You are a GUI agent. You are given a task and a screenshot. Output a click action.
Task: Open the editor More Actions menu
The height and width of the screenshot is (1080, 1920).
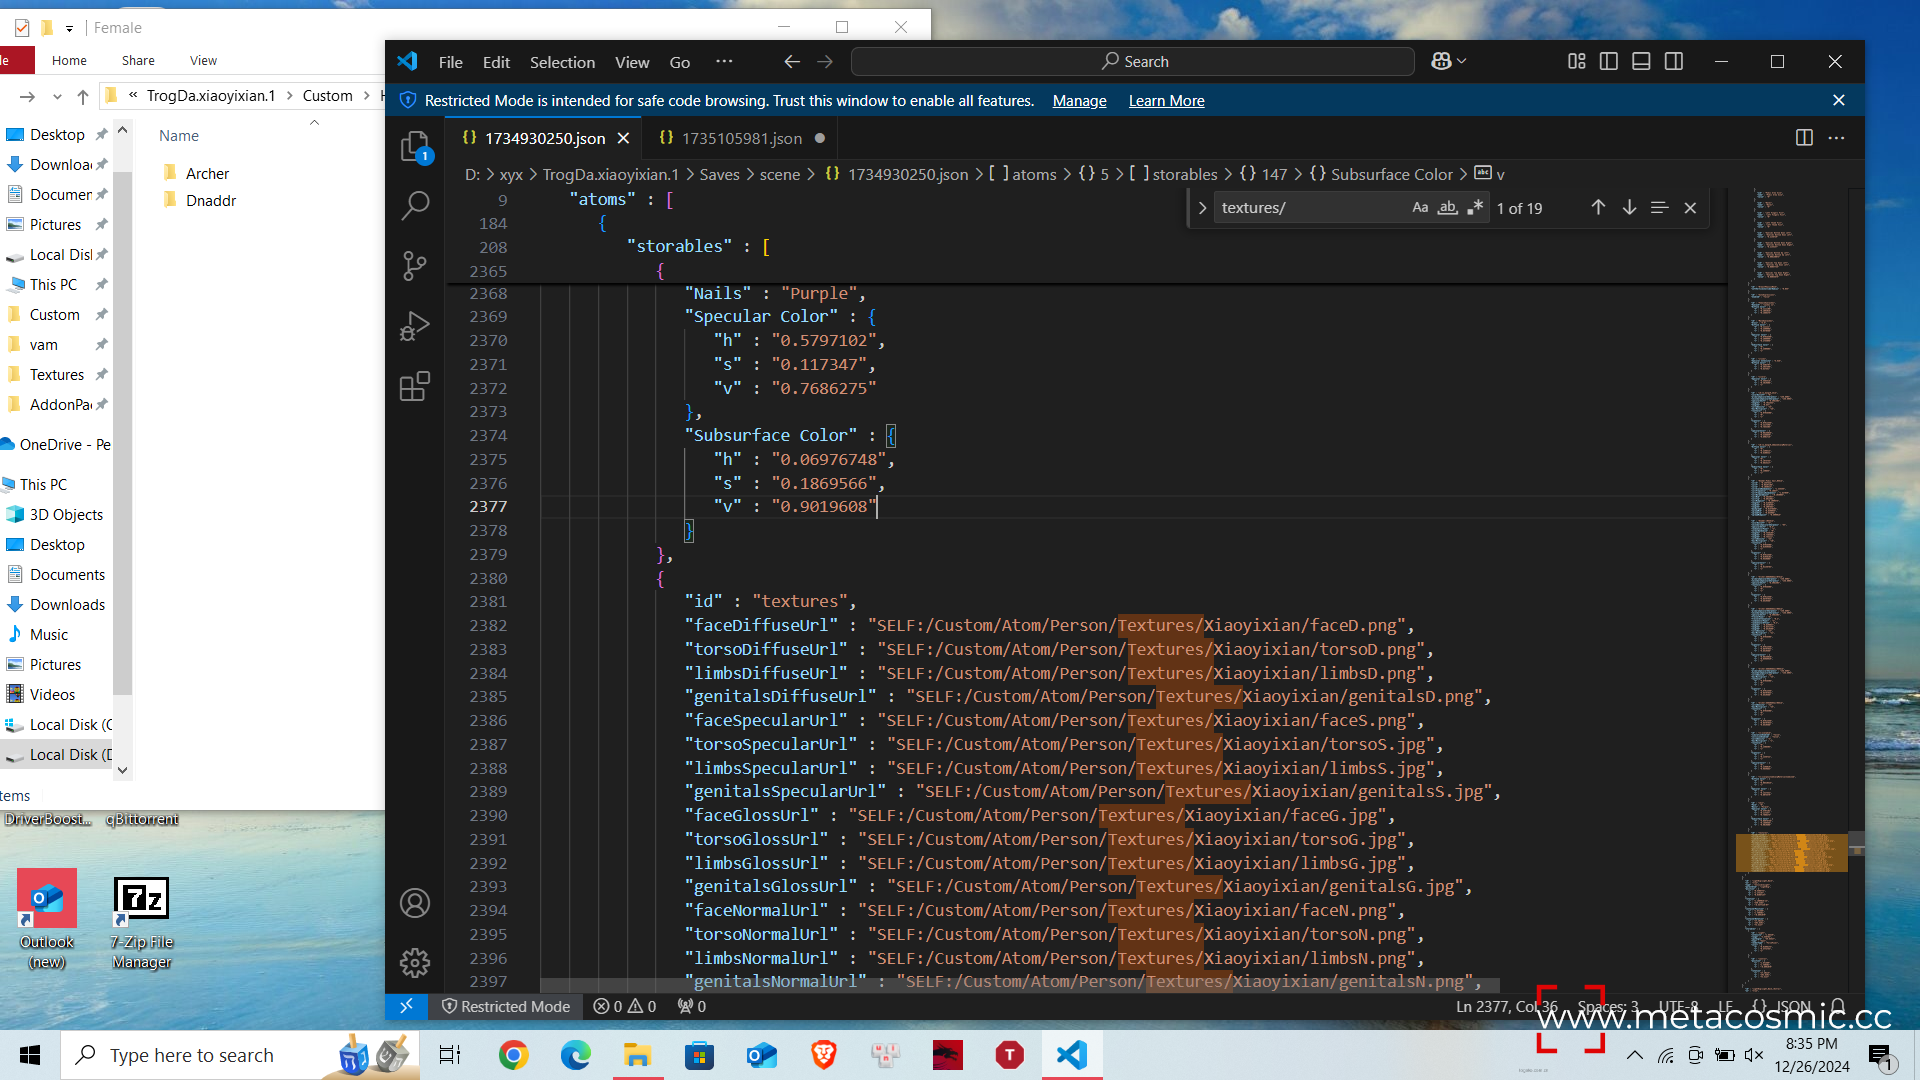click(1836, 138)
